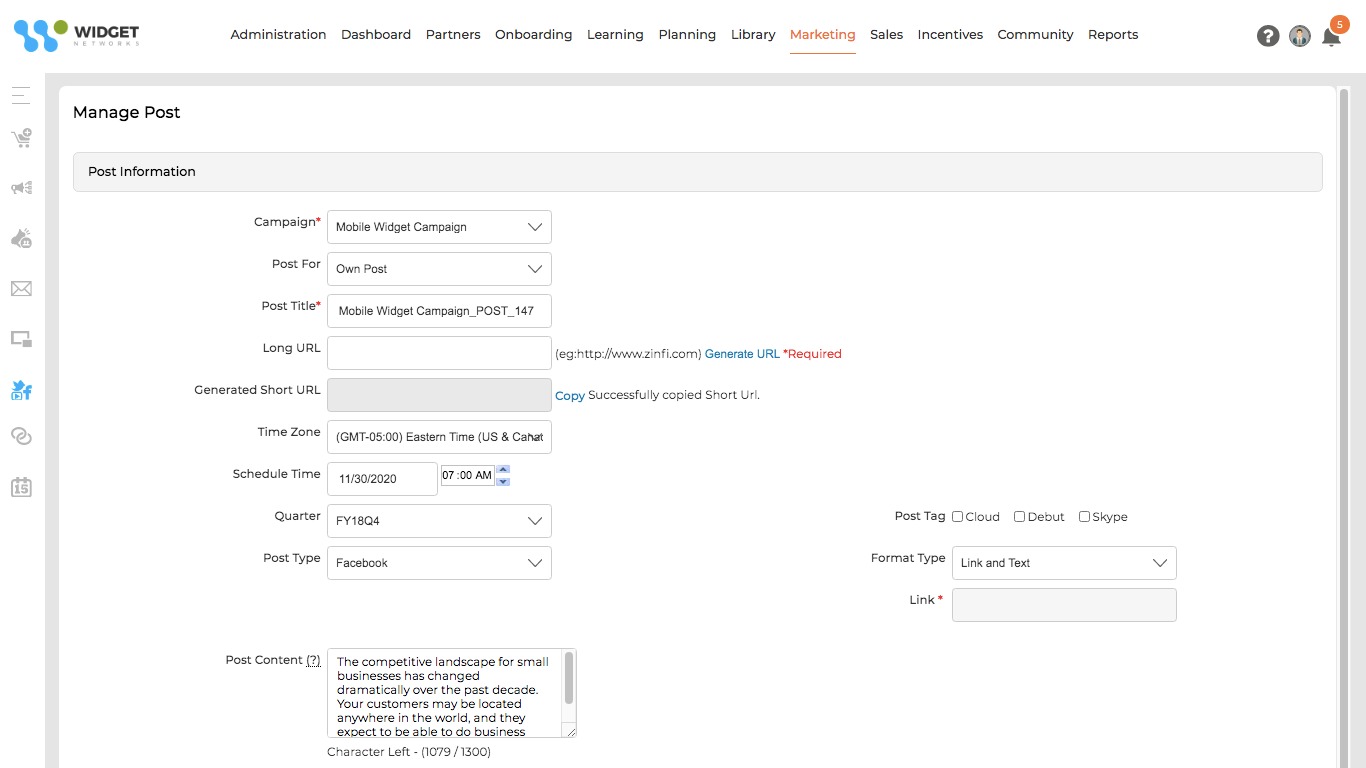Click the 07:00 AM time field
Screen dimensions: 1366x768
pyautogui.click(x=467, y=475)
